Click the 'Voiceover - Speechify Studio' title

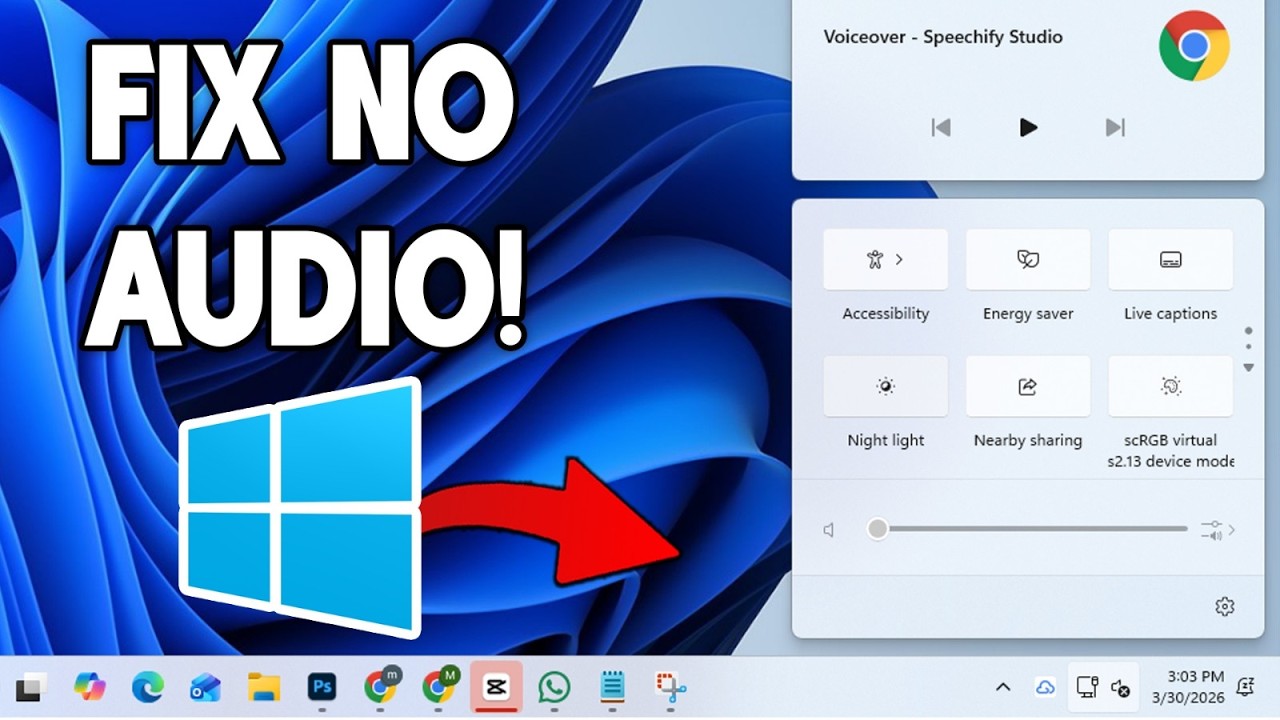943,37
